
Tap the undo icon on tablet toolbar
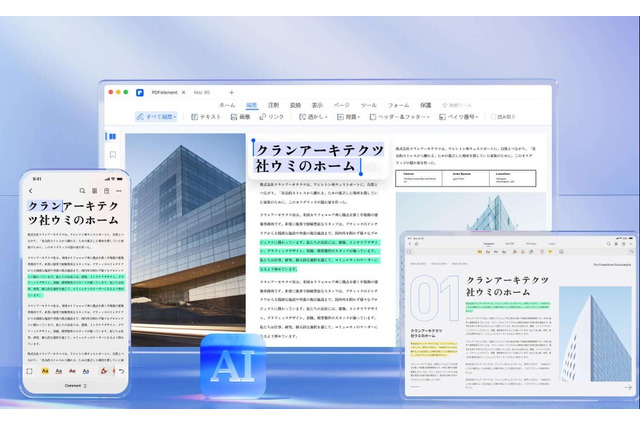[x=631, y=252]
